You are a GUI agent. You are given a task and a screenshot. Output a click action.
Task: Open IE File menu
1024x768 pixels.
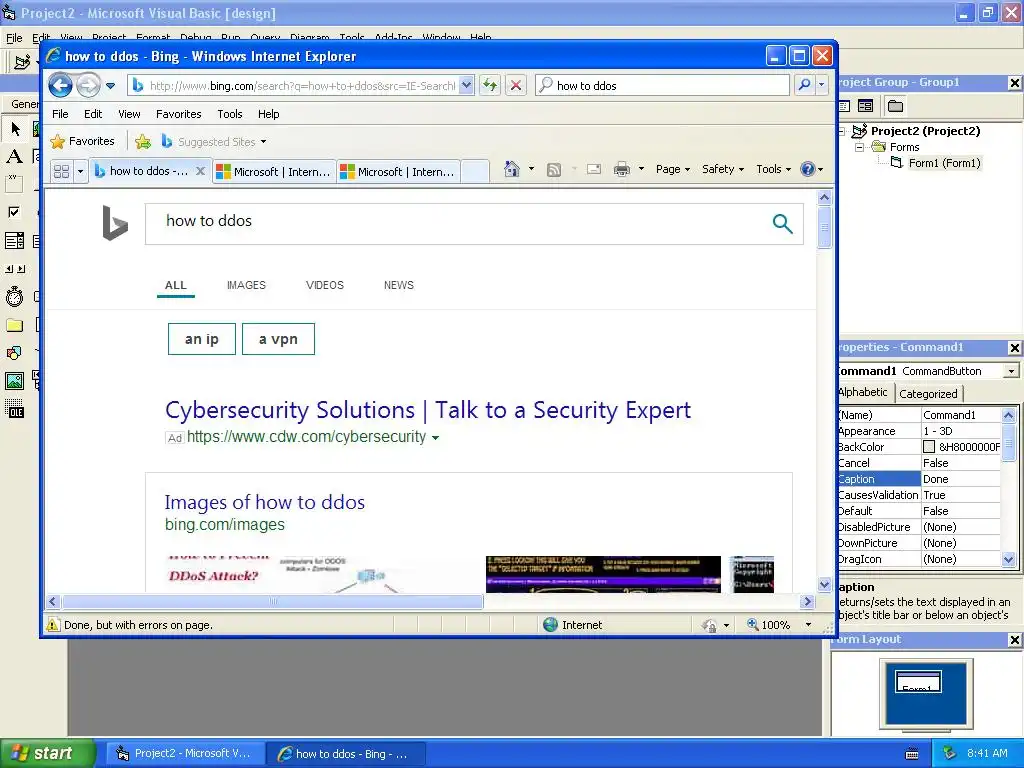pos(60,114)
